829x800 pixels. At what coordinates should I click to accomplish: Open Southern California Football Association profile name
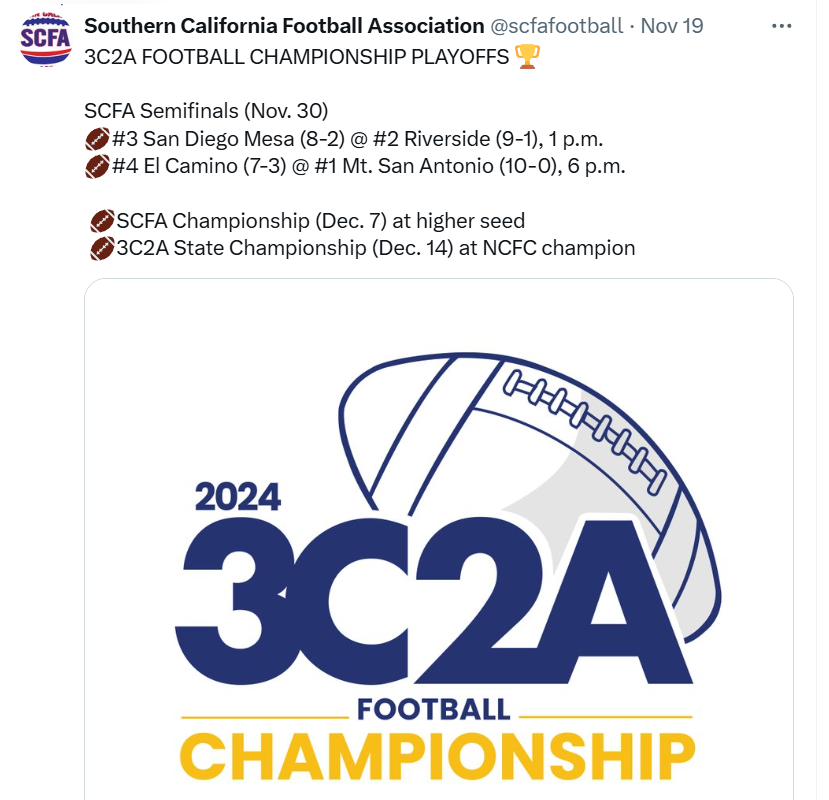[284, 26]
